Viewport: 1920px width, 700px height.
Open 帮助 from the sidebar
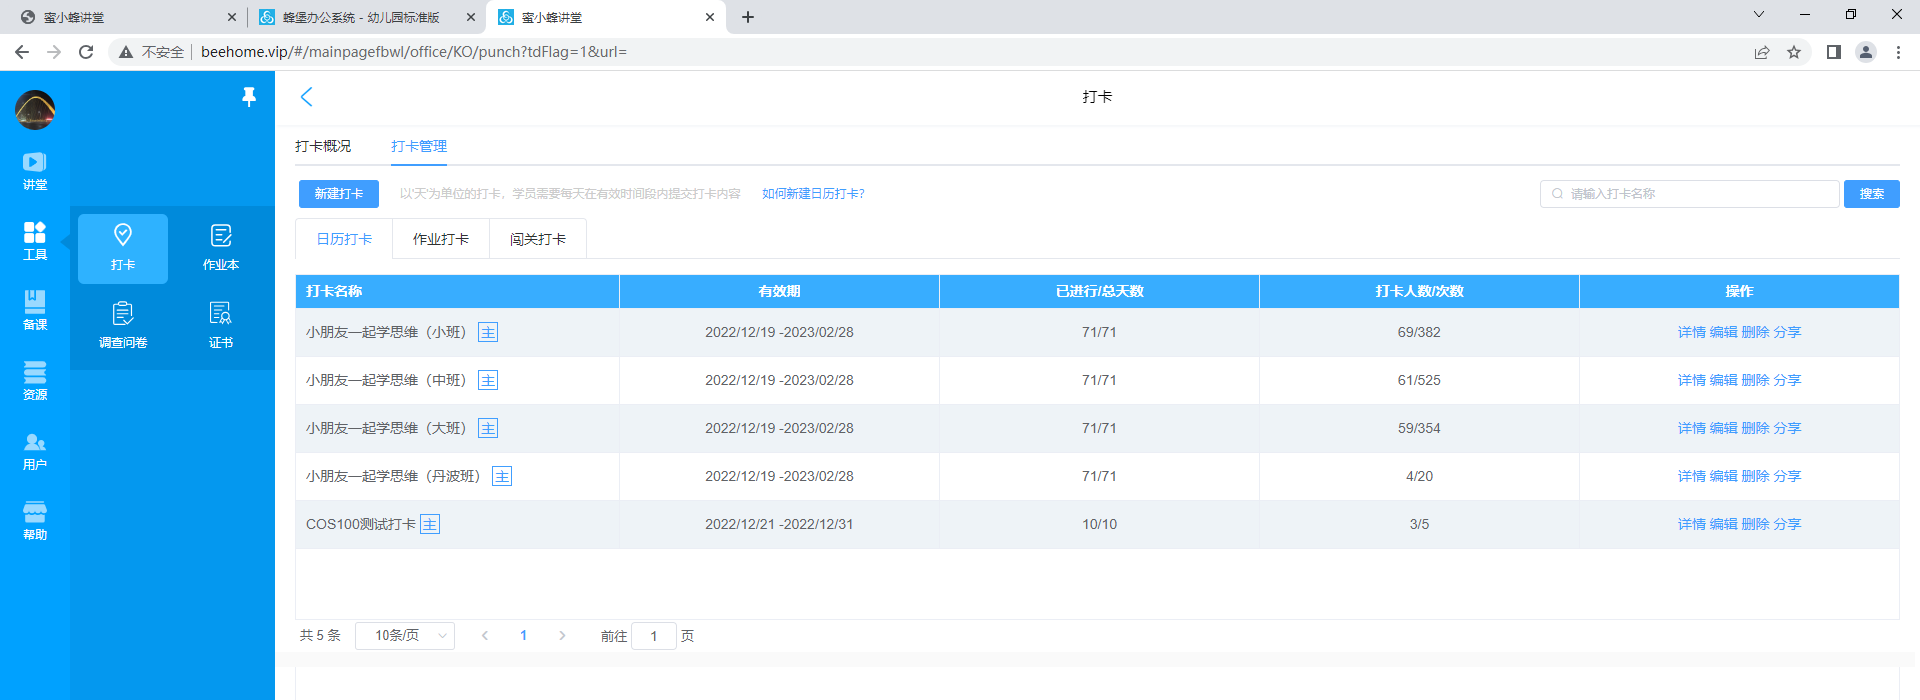tap(35, 520)
